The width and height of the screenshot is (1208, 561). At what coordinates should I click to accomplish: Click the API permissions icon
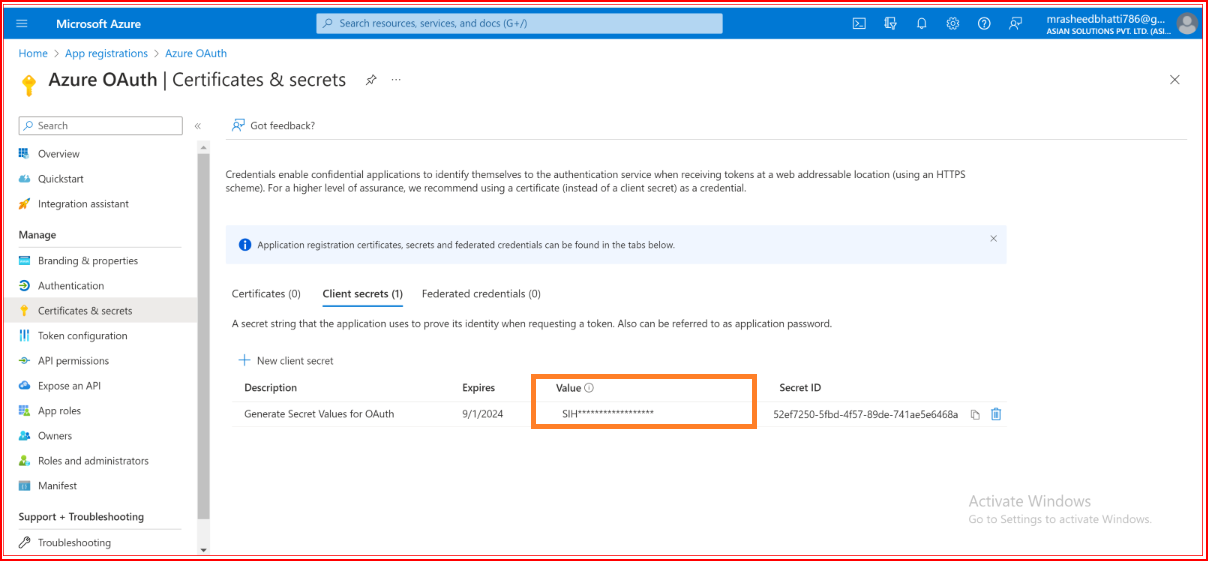pyautogui.click(x=25, y=361)
